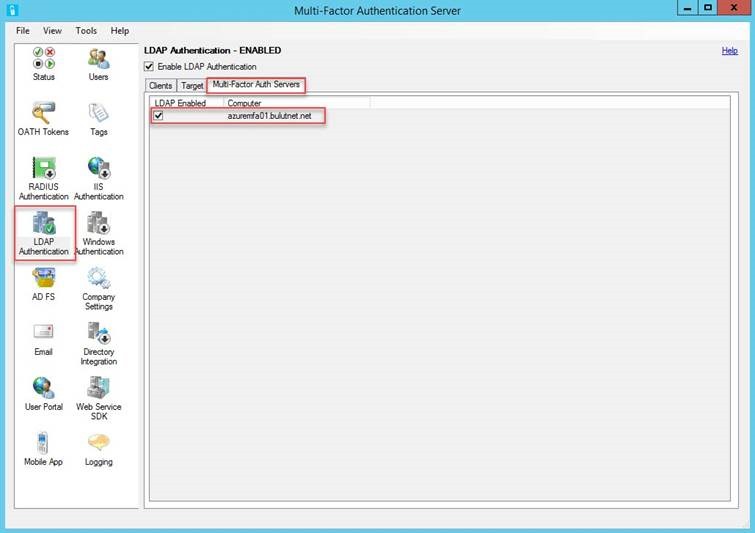
Task: Open the User Portal section
Action: point(43,394)
